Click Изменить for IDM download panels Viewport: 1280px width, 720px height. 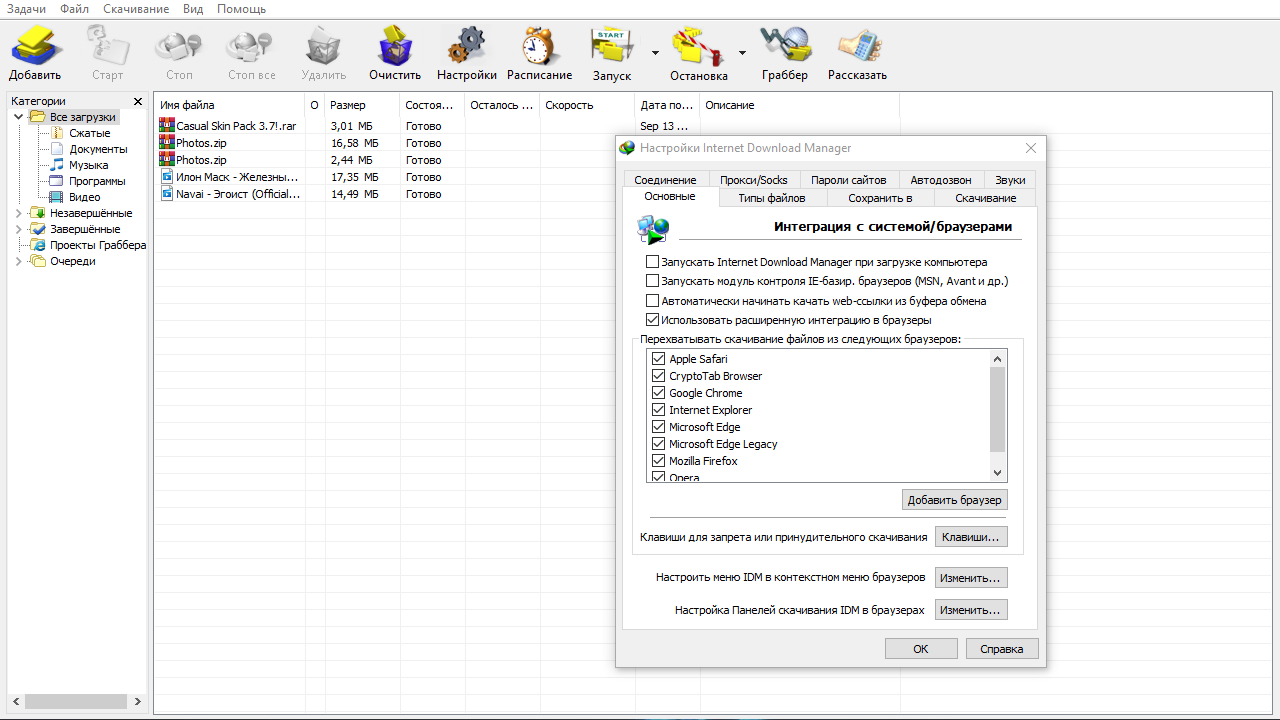[x=971, y=610]
